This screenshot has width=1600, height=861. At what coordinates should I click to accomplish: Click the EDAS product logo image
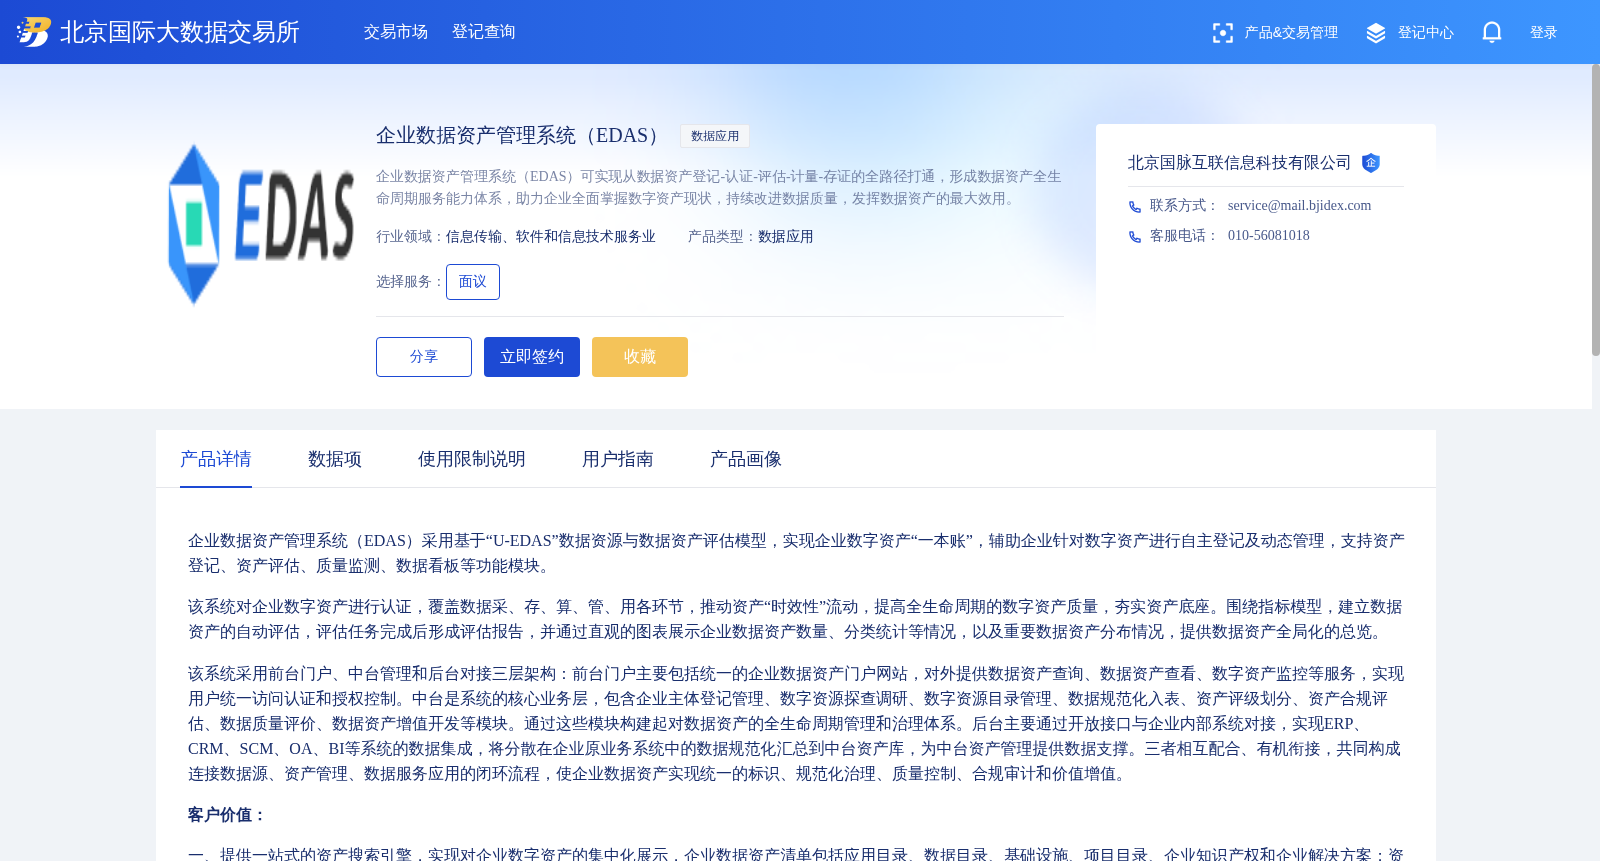[261, 224]
